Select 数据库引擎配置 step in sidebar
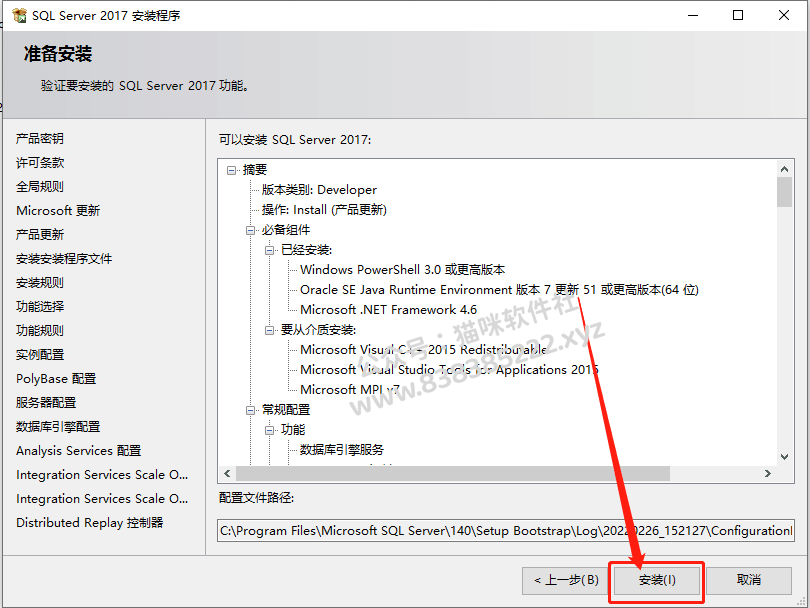 [x=58, y=427]
